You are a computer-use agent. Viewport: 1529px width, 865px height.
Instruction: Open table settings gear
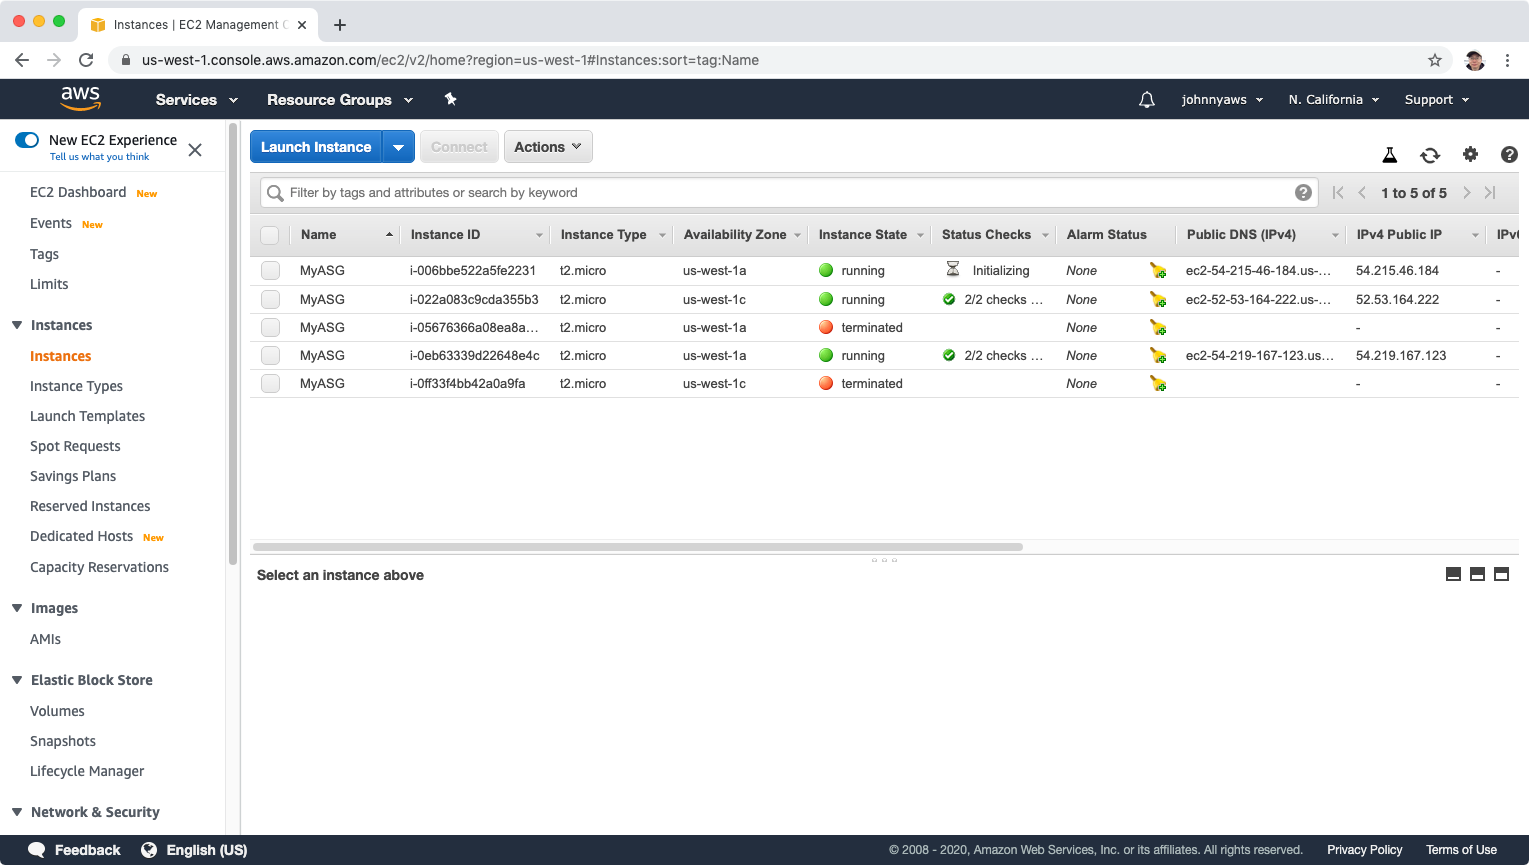tap(1470, 154)
